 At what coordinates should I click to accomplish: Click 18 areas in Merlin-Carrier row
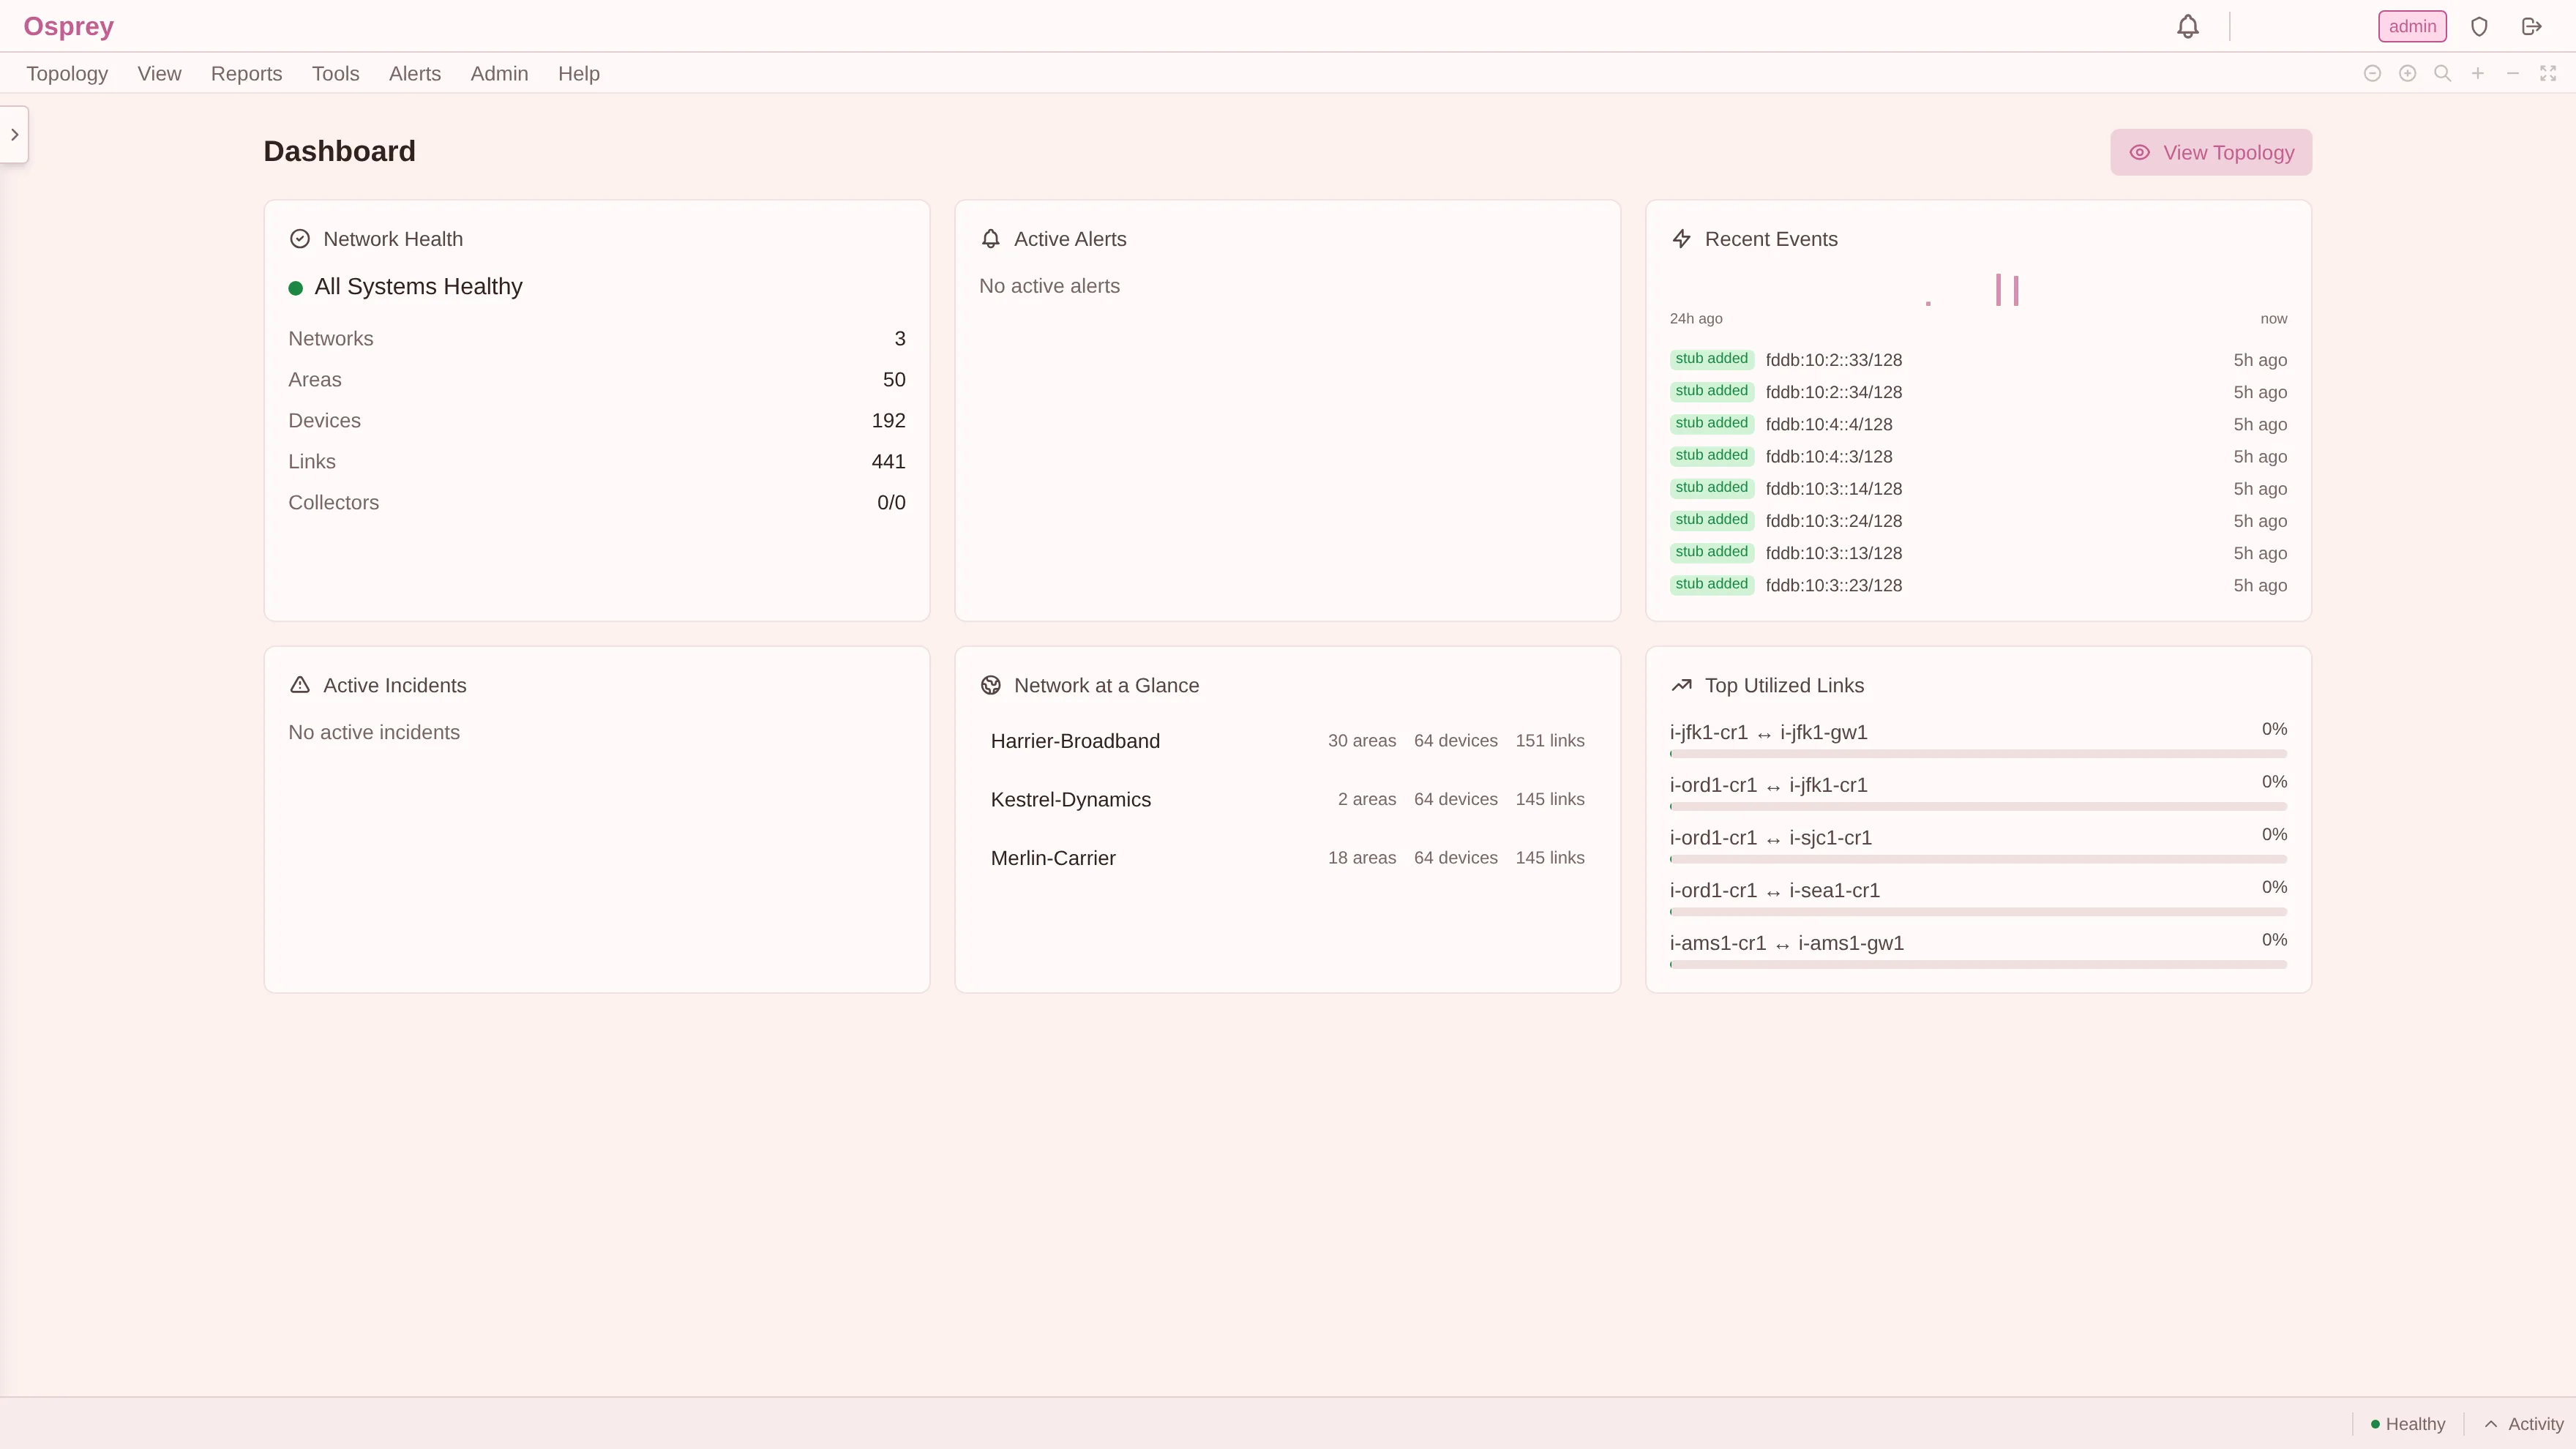click(x=1362, y=858)
